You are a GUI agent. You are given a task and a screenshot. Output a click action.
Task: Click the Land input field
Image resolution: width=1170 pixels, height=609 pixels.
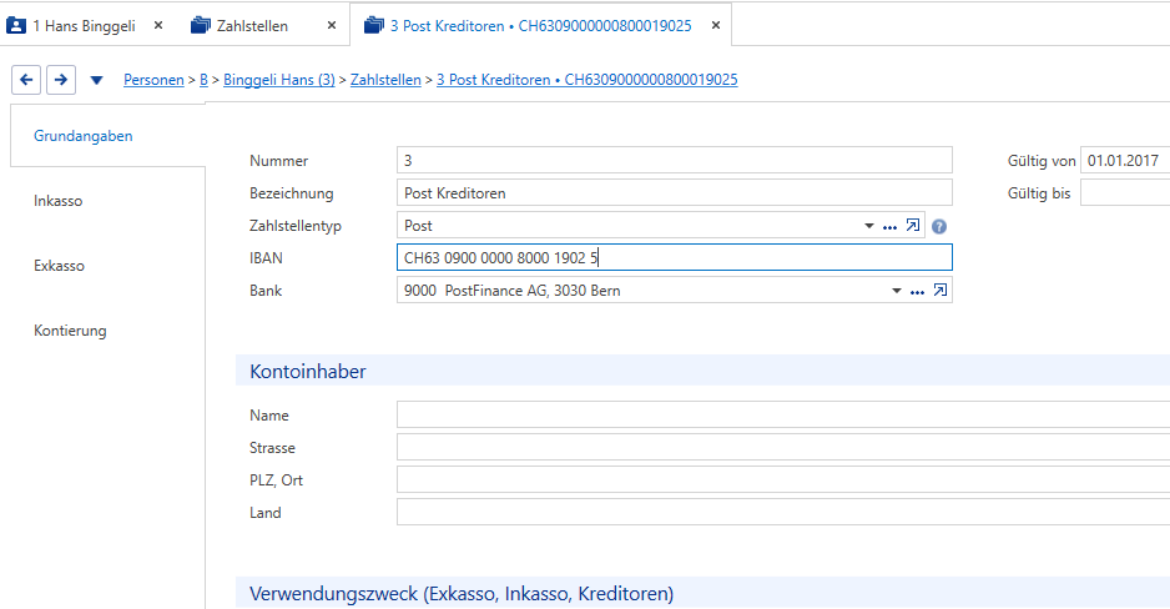click(x=783, y=513)
